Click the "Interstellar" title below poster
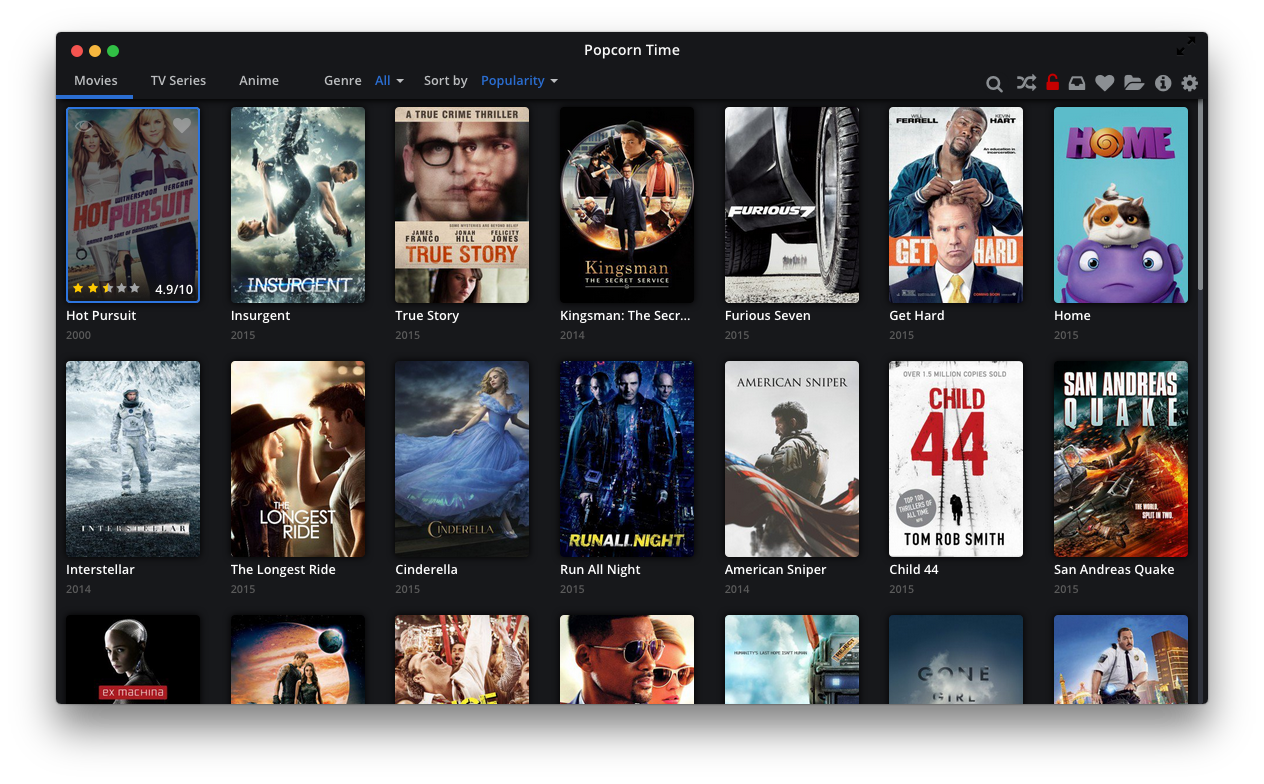Screen dimensions: 1264x784 coord(100,570)
